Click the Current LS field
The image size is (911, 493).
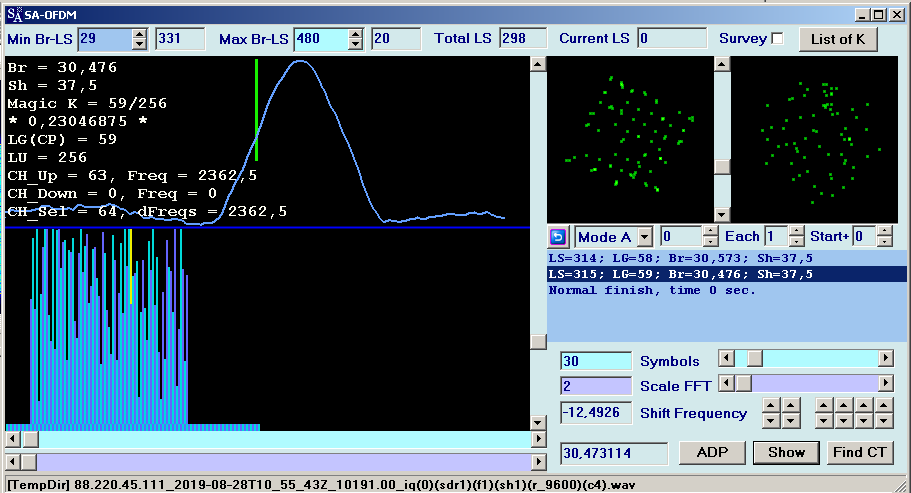(x=672, y=39)
